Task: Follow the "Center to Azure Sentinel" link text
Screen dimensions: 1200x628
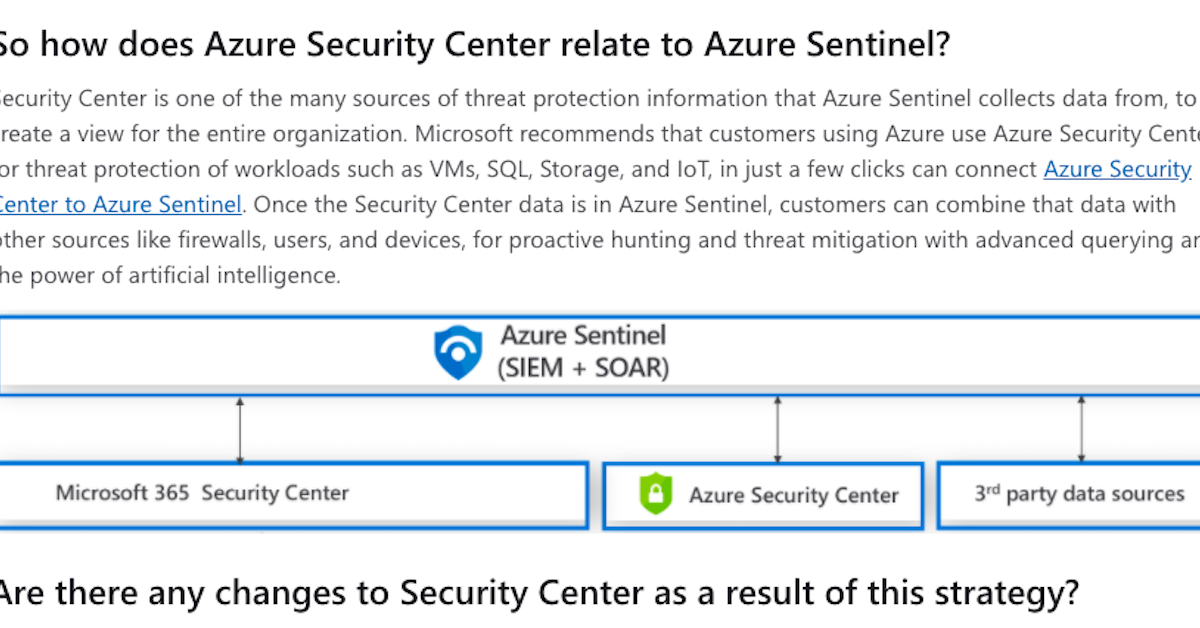Action: point(120,205)
